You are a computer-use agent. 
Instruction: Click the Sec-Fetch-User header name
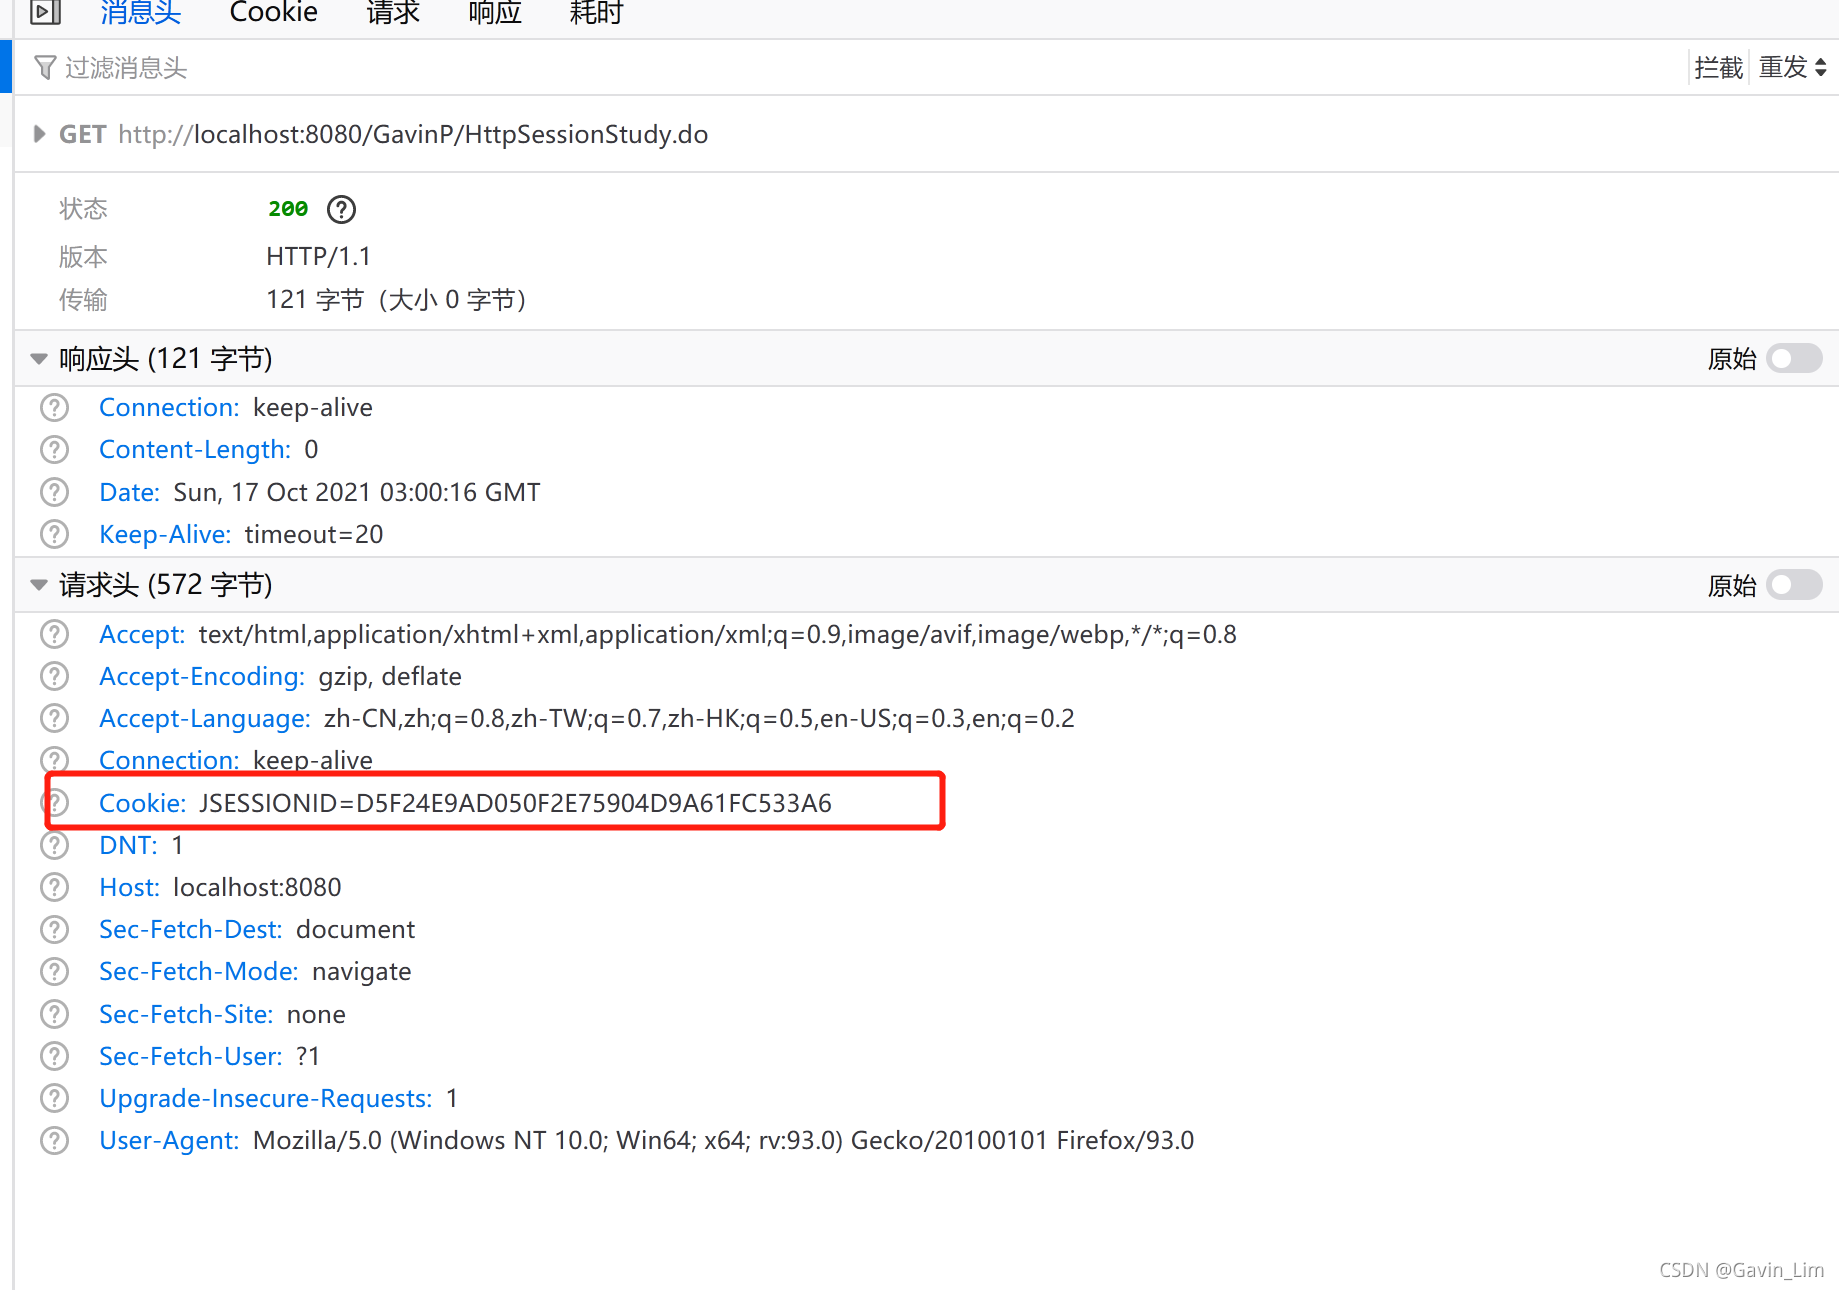click(x=191, y=1056)
